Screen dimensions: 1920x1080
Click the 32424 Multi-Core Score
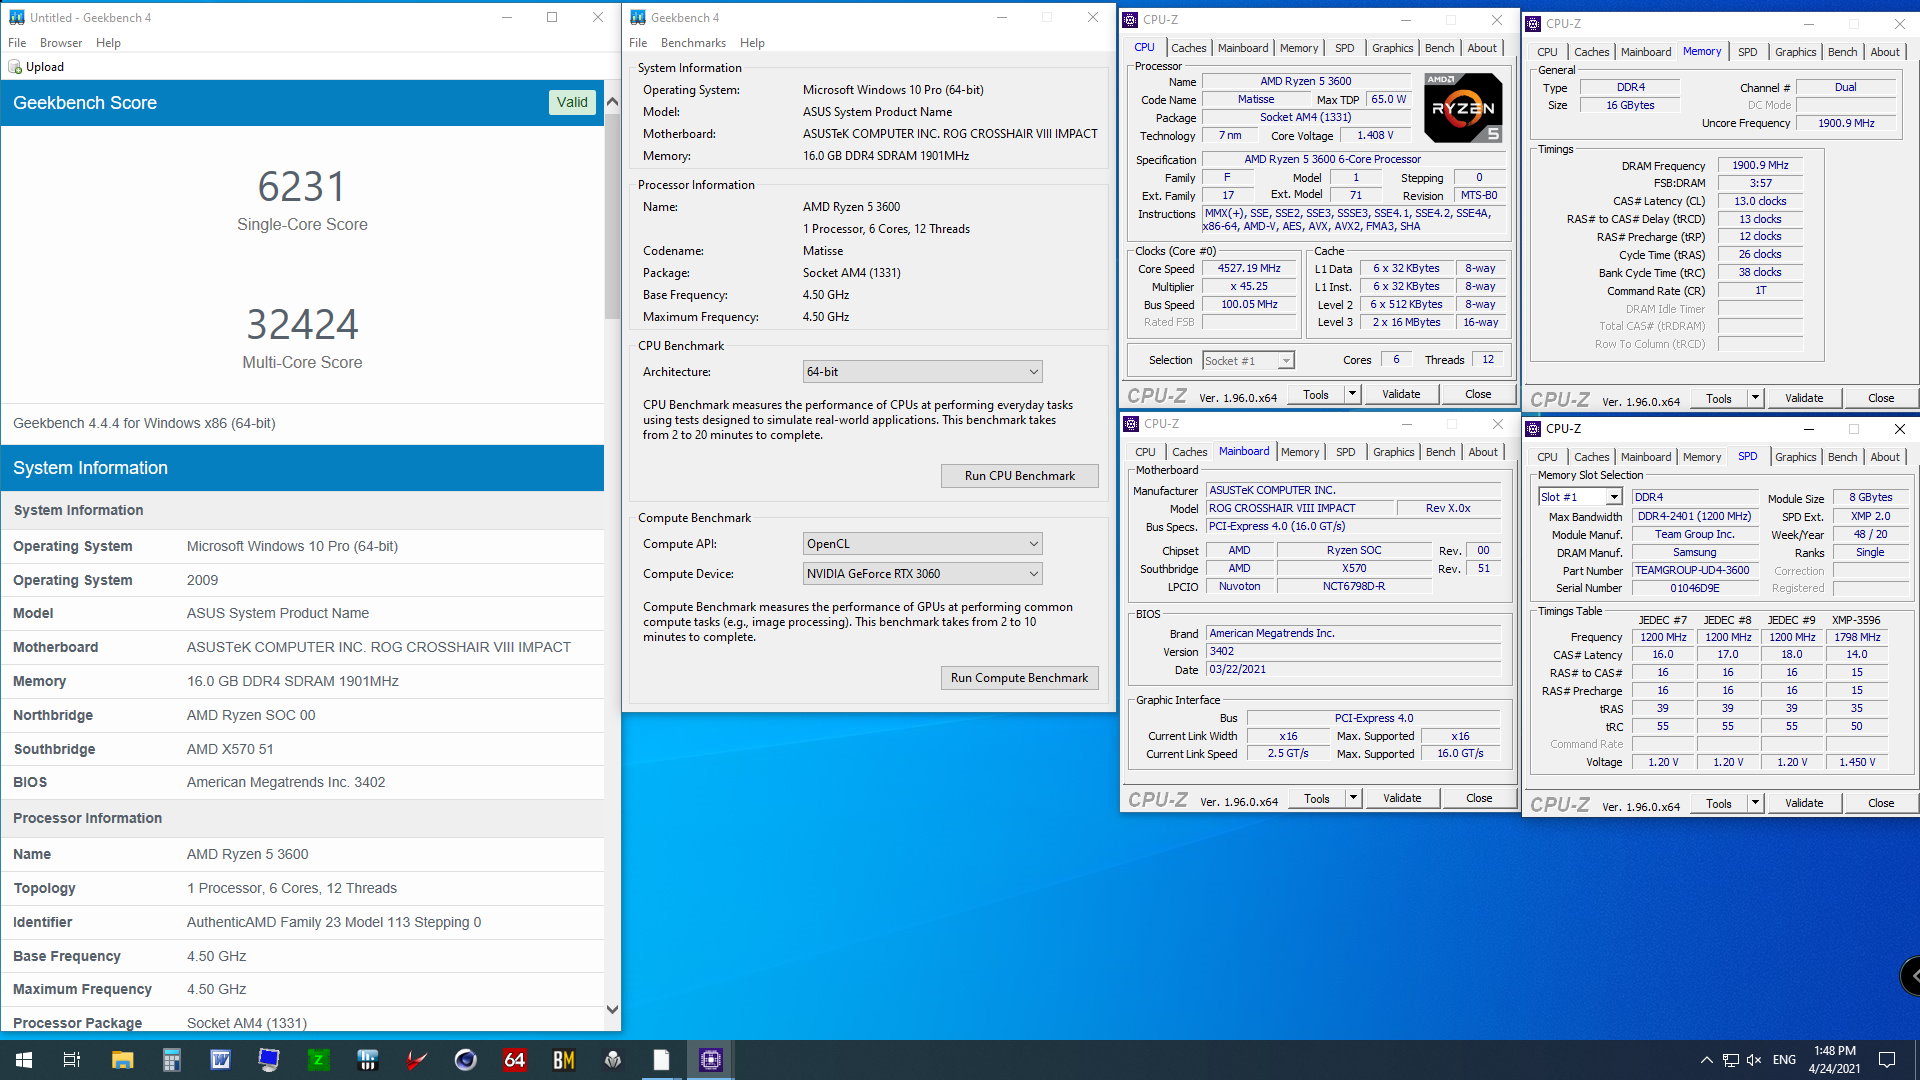click(x=302, y=325)
